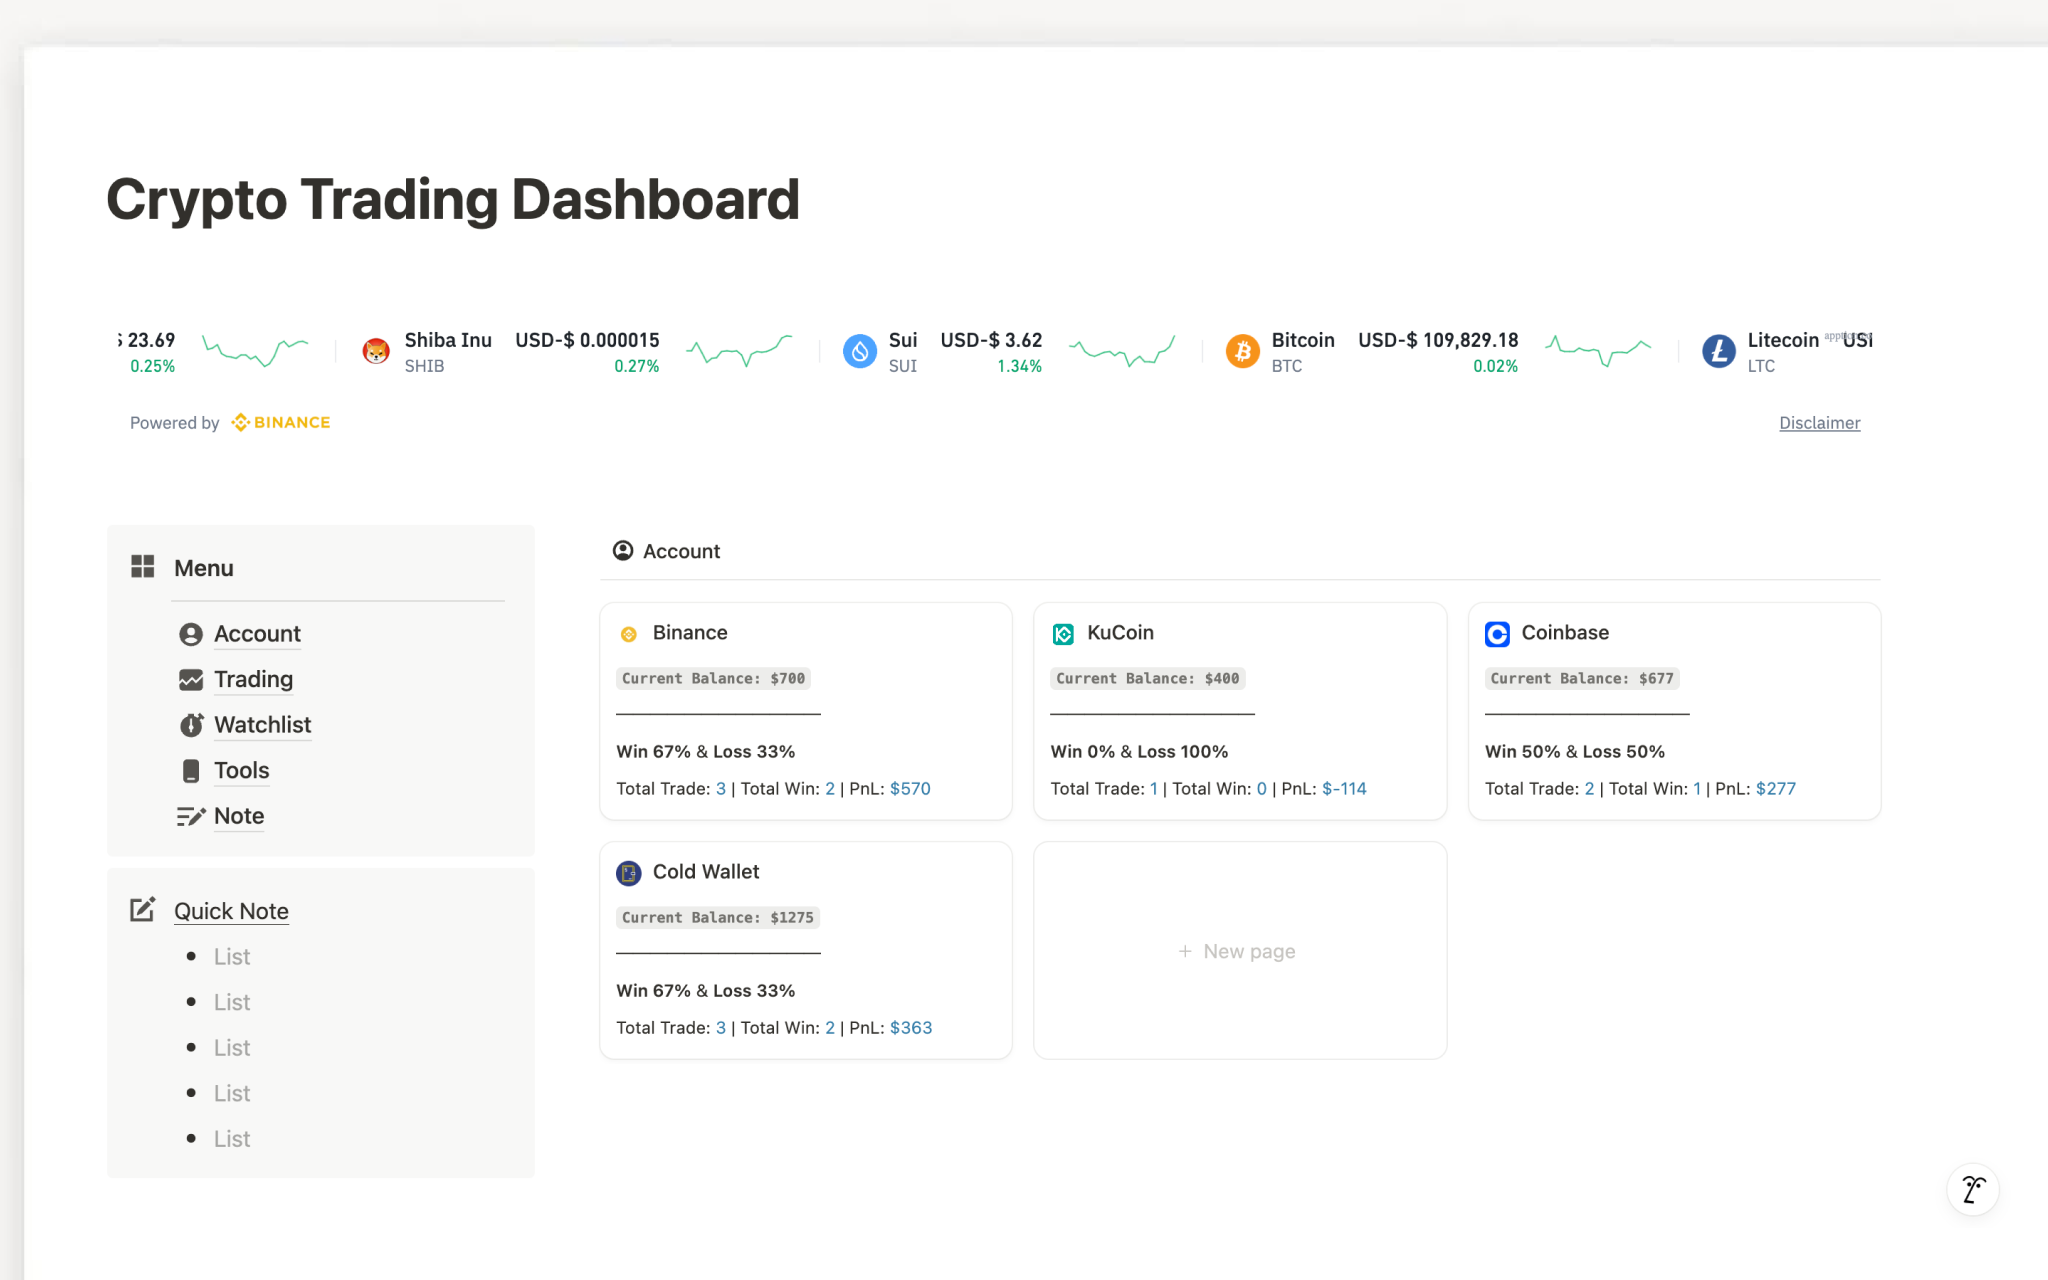This screenshot has width=2048, height=1280.
Task: Click the Binance PnL value $570
Action: click(x=910, y=788)
